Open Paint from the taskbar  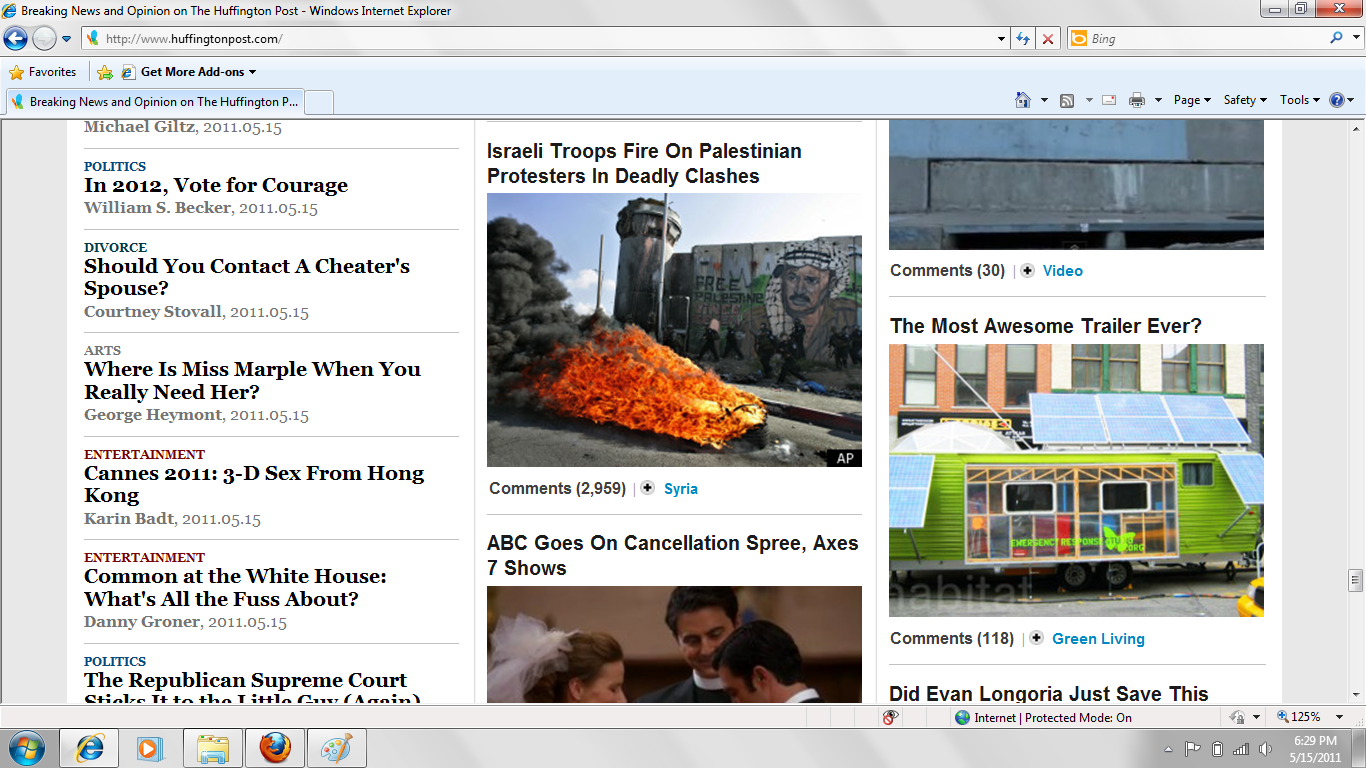(x=337, y=748)
